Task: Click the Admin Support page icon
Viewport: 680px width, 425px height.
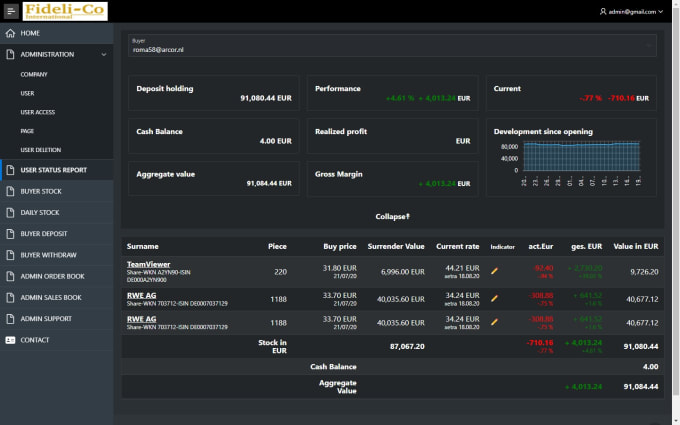Action: pos(10,319)
